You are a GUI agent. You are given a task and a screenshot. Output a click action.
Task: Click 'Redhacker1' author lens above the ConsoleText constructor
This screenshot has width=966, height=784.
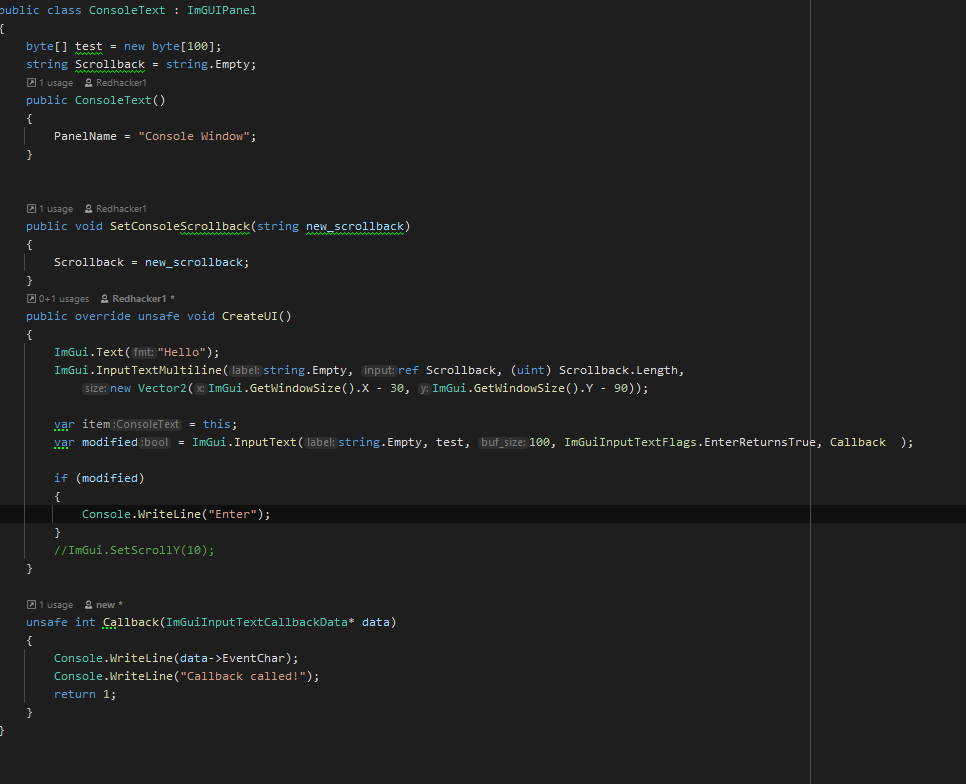coord(121,83)
